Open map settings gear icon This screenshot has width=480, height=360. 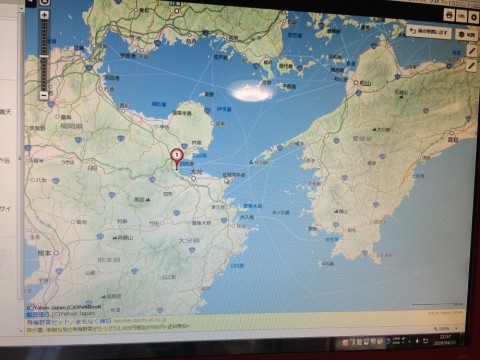(x=473, y=17)
